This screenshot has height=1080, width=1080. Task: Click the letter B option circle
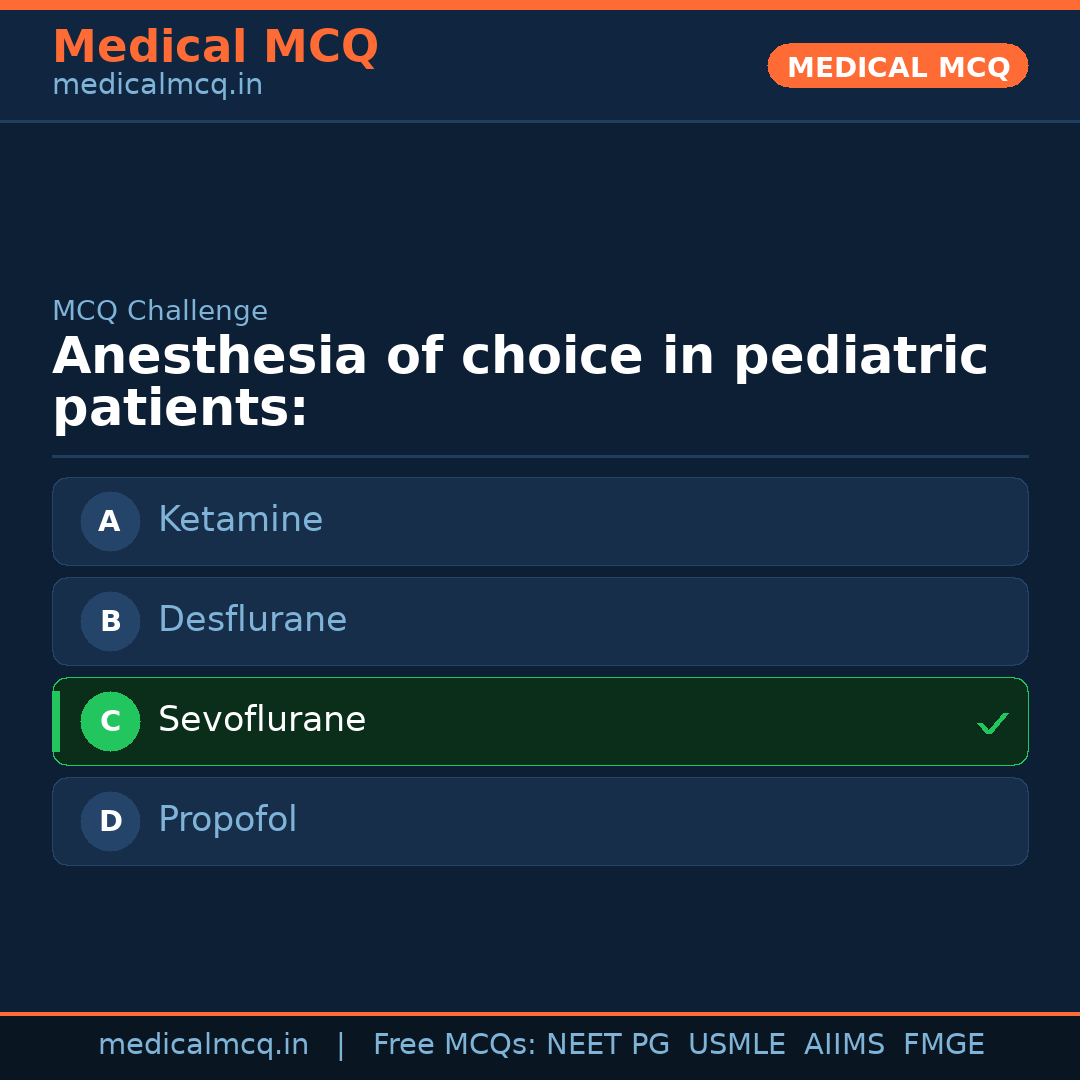pos(110,621)
